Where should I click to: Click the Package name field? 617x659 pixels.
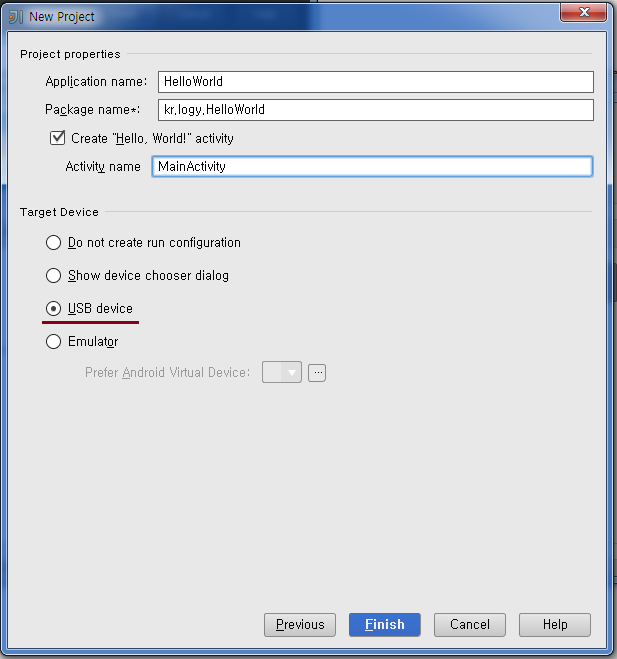pos(376,110)
